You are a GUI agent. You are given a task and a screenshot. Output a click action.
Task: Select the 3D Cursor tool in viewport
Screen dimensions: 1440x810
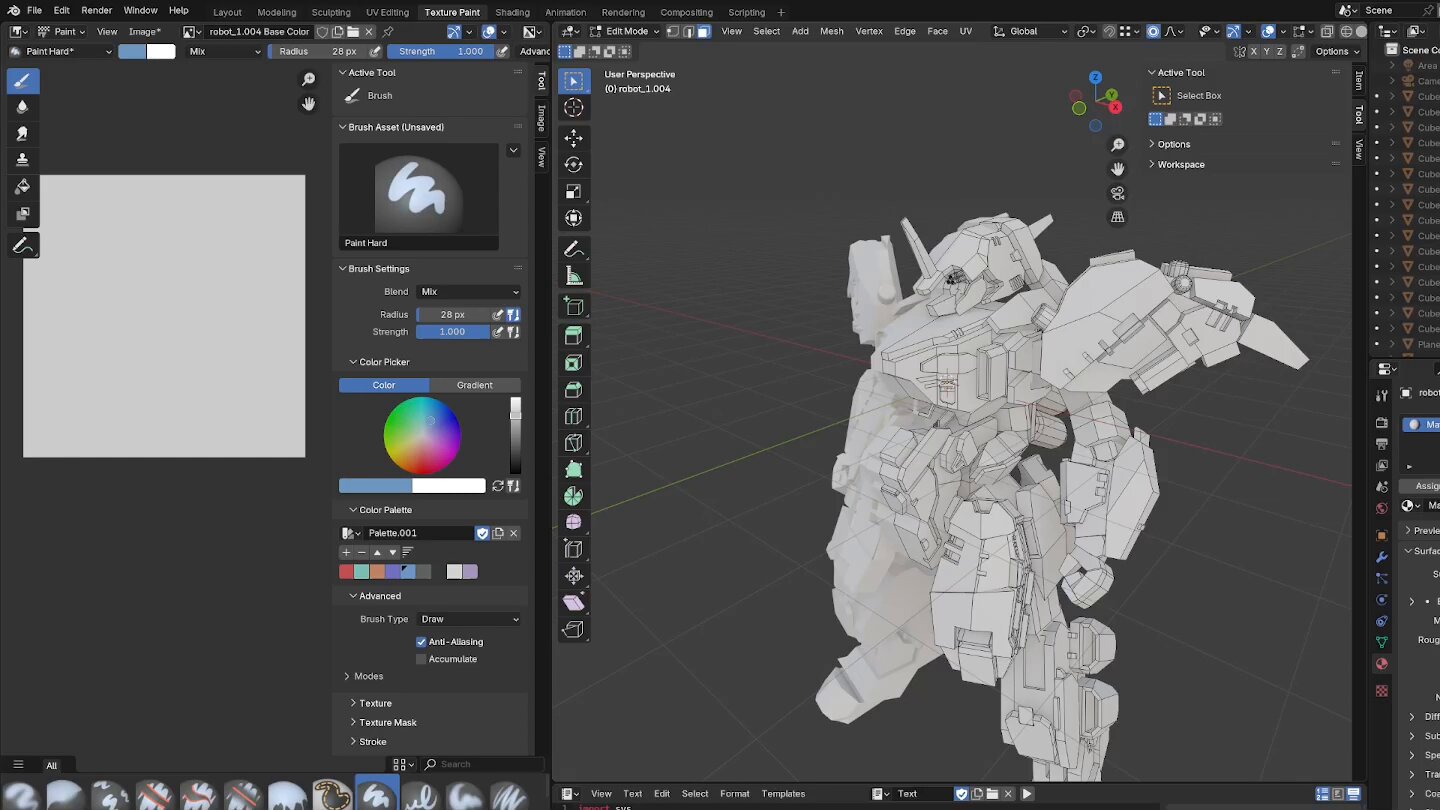pyautogui.click(x=573, y=108)
